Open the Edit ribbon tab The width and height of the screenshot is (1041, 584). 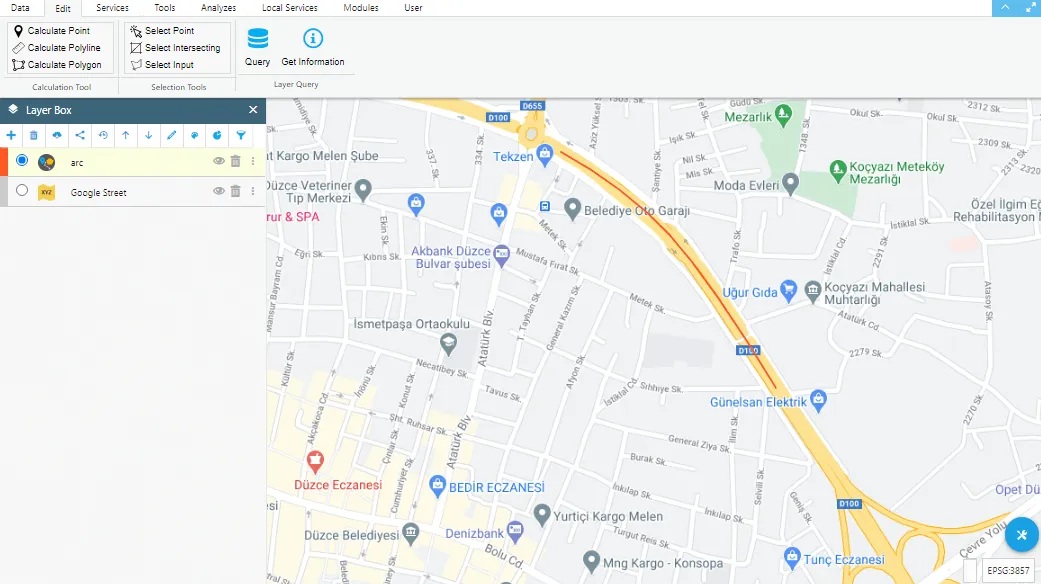pyautogui.click(x=63, y=9)
